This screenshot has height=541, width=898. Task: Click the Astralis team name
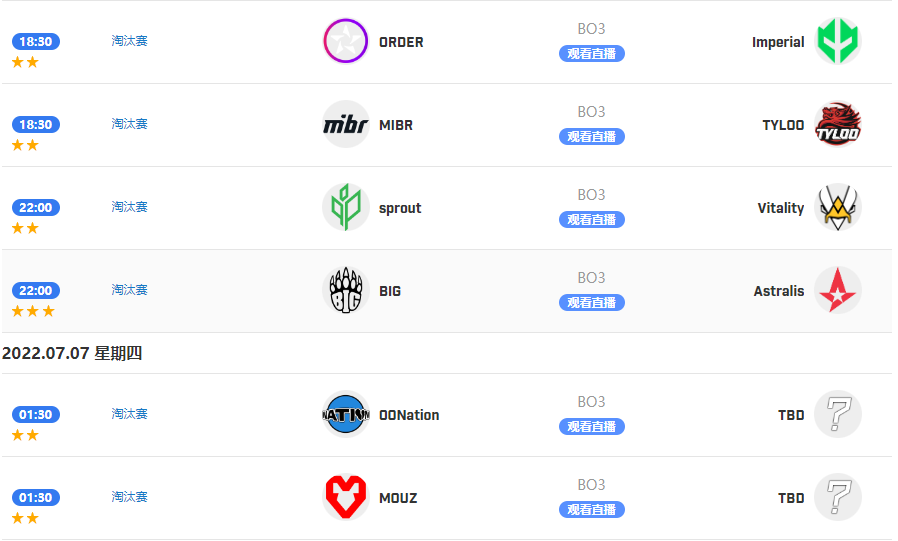pos(778,291)
